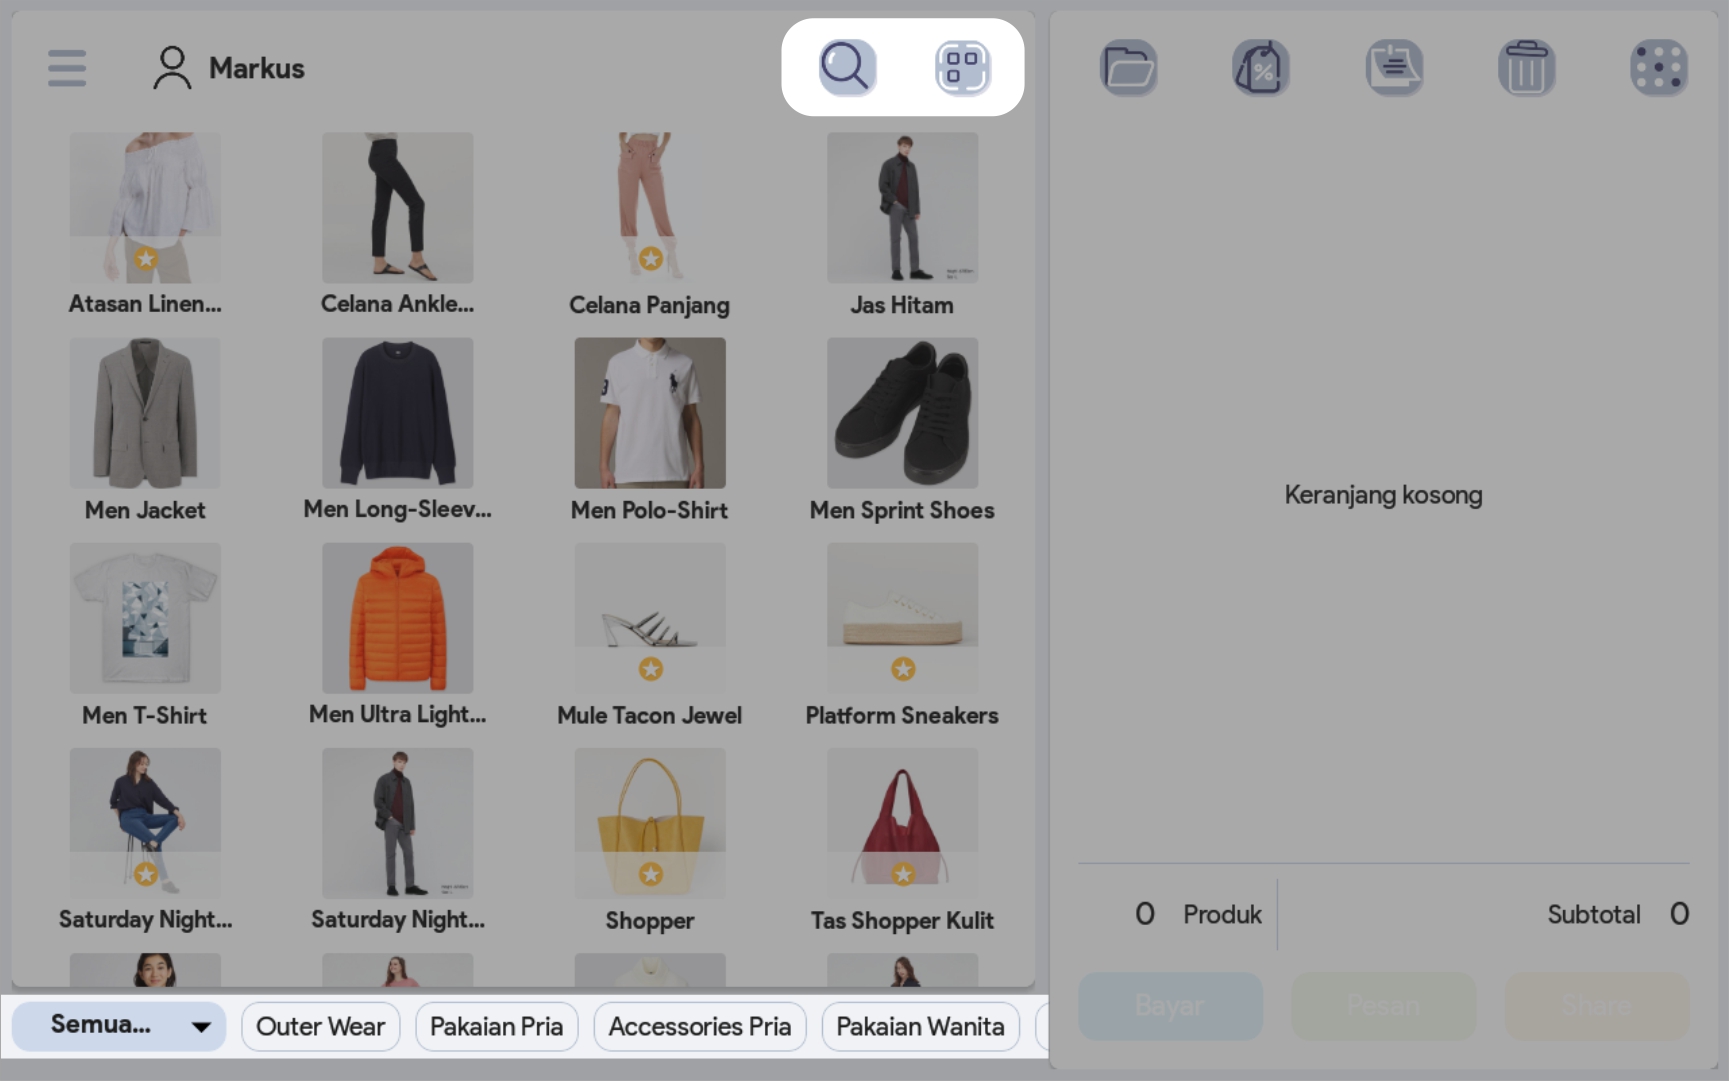The image size is (1729, 1081).
Task: Add an order note via note icon
Action: click(1394, 68)
